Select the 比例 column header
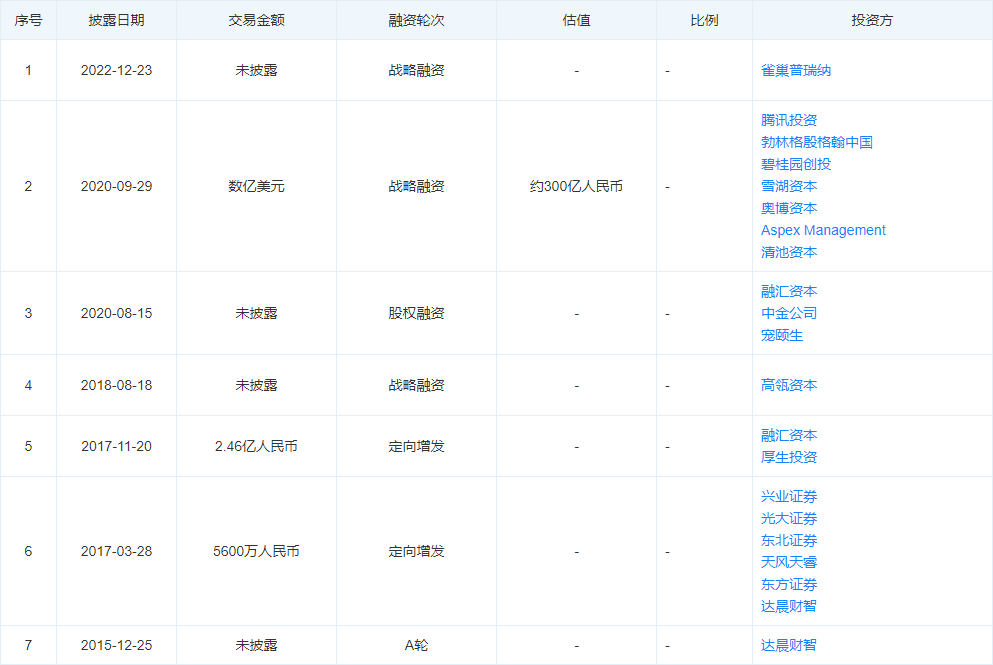The width and height of the screenshot is (993, 665). [x=704, y=20]
